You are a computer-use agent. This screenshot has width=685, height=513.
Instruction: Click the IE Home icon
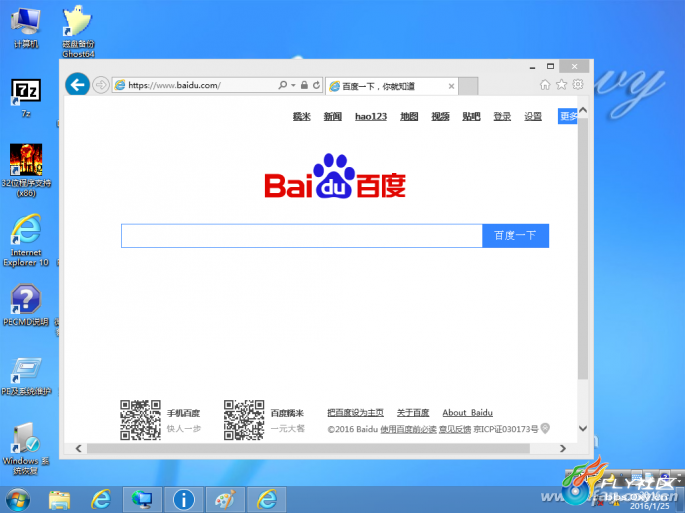(545, 84)
